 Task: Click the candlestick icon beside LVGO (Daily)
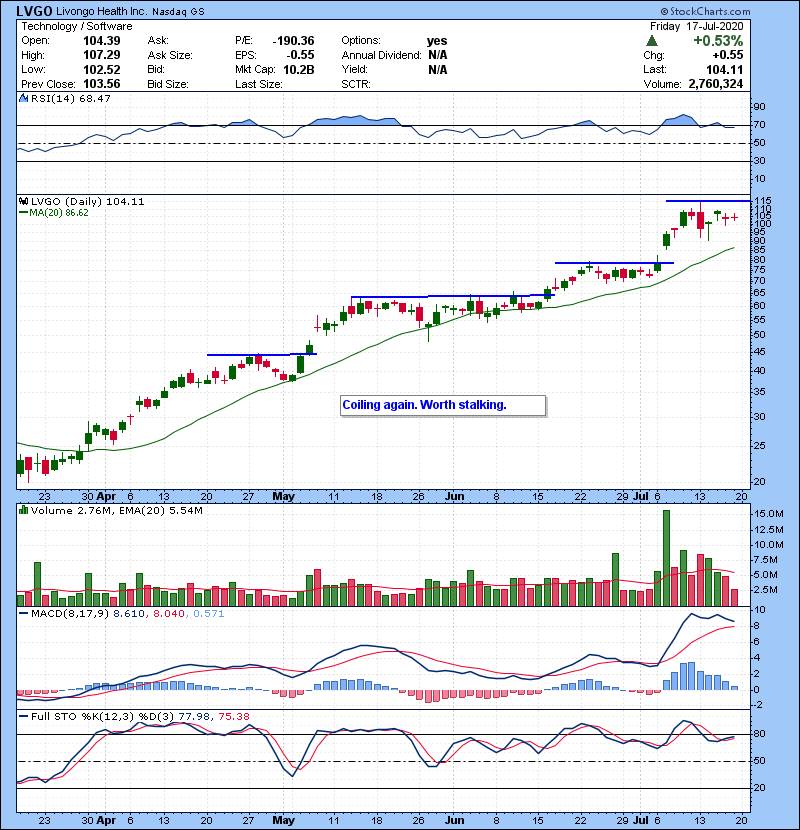[x=23, y=201]
